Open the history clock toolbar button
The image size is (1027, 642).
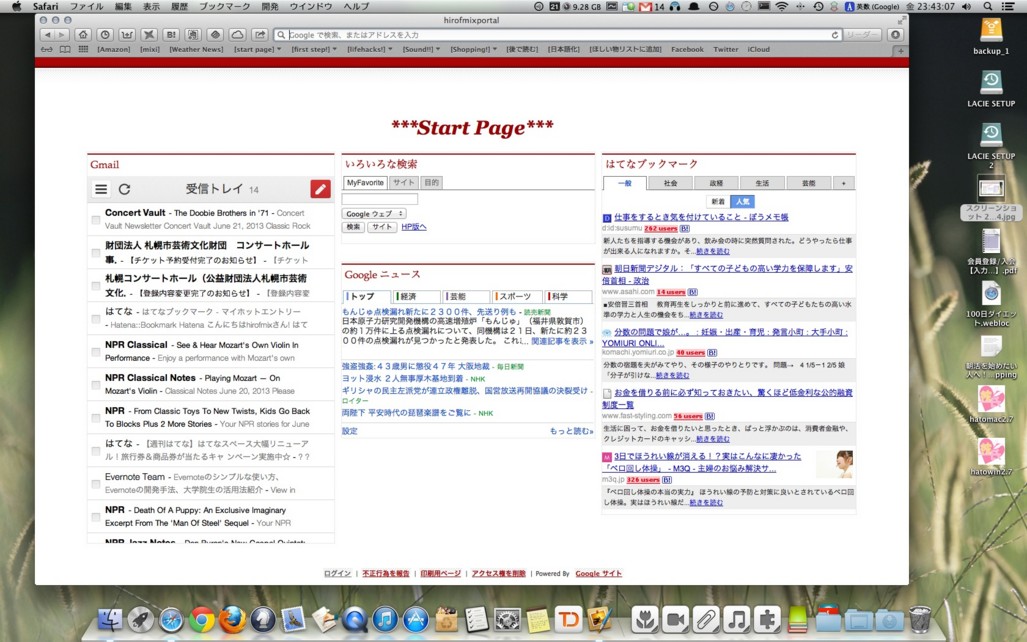pyautogui.click(x=105, y=35)
